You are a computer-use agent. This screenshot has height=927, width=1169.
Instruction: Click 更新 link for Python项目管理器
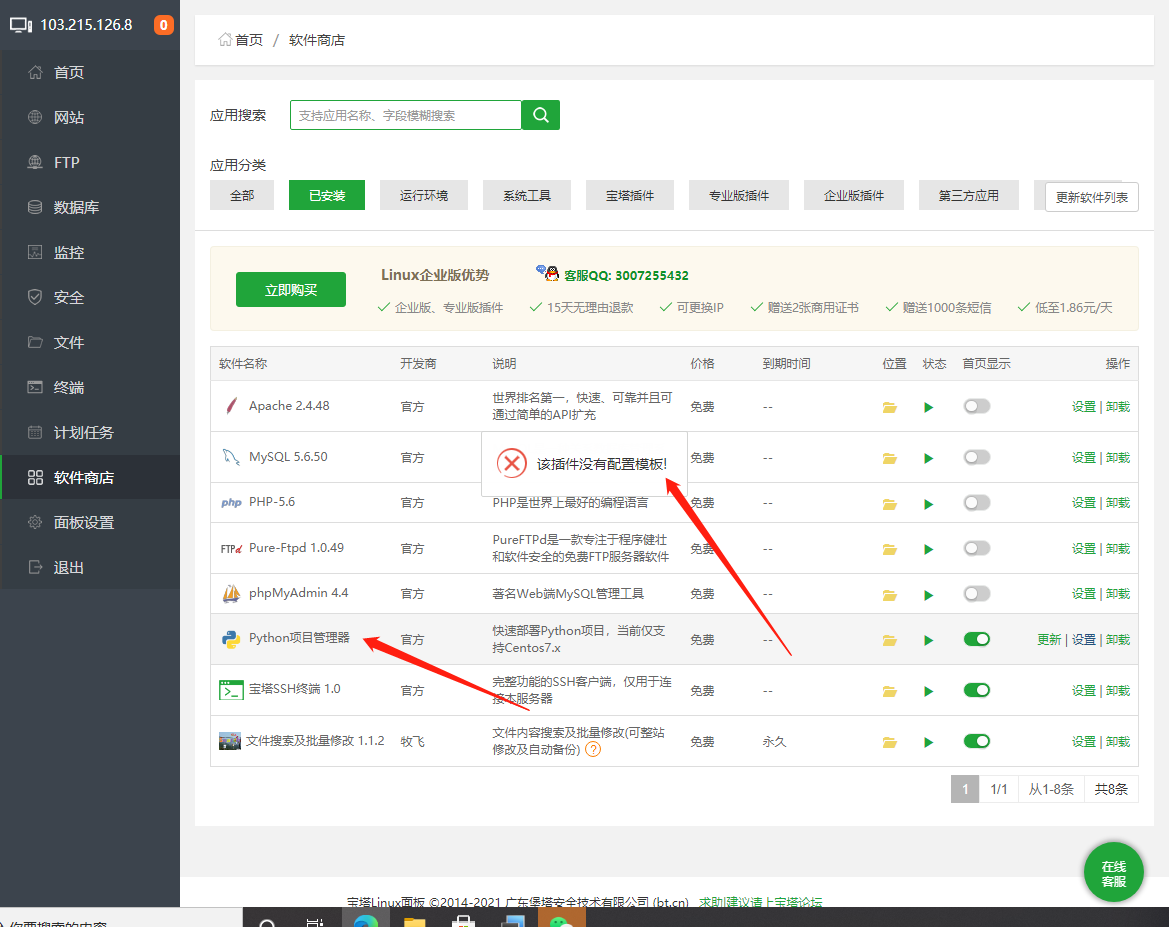pyautogui.click(x=1048, y=639)
